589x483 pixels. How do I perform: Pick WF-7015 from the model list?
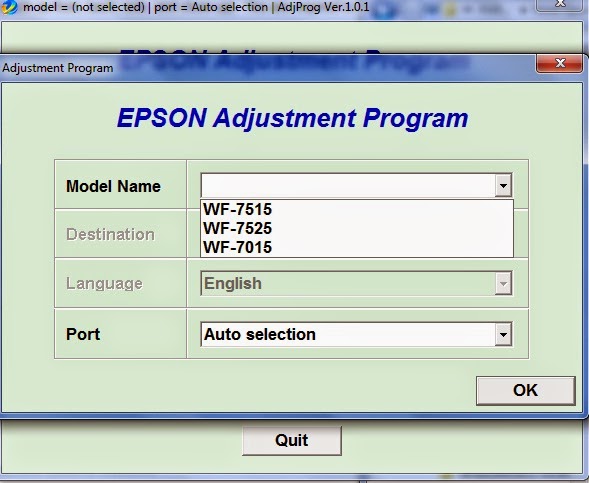pyautogui.click(x=357, y=247)
